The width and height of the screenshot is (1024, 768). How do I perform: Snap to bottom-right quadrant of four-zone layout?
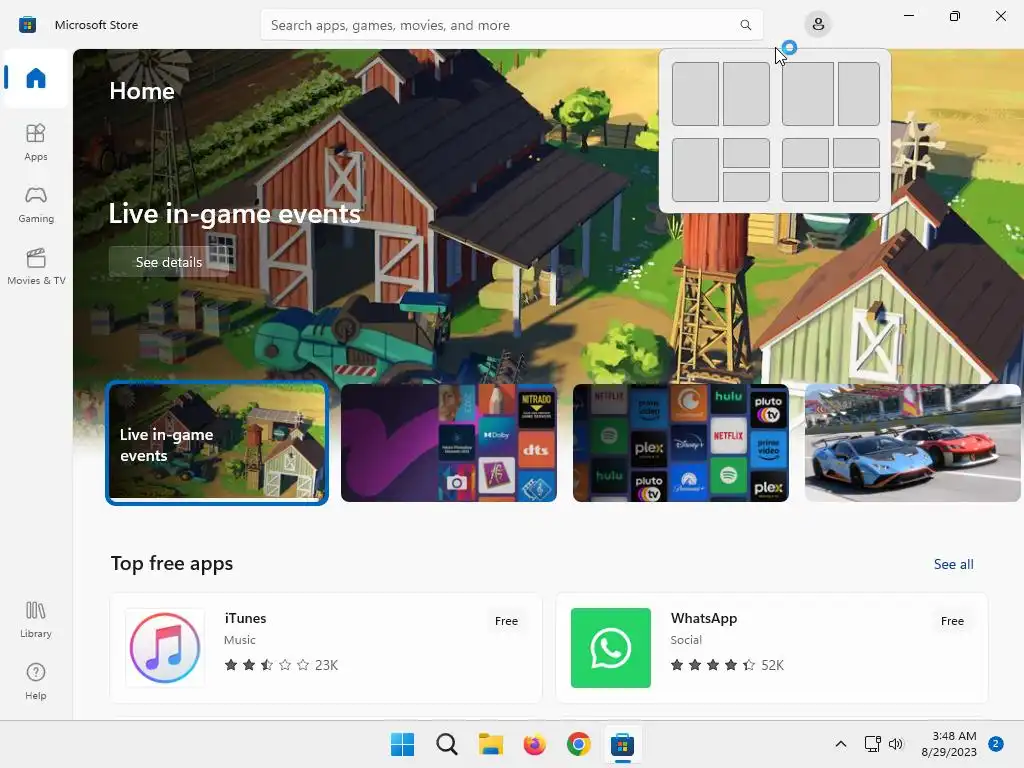[856, 187]
